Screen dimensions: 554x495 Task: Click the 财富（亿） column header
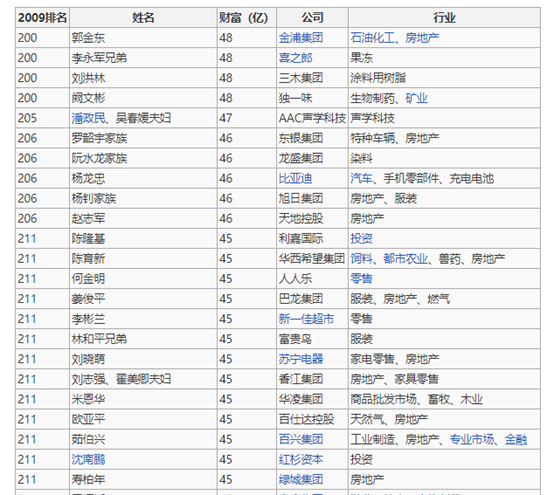click(247, 18)
